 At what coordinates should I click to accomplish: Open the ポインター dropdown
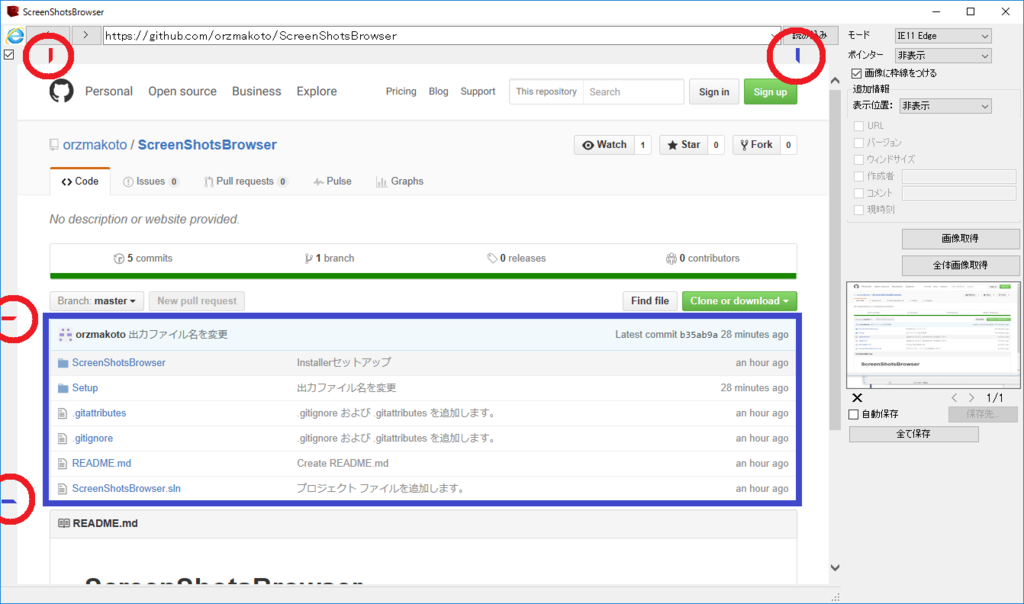943,56
